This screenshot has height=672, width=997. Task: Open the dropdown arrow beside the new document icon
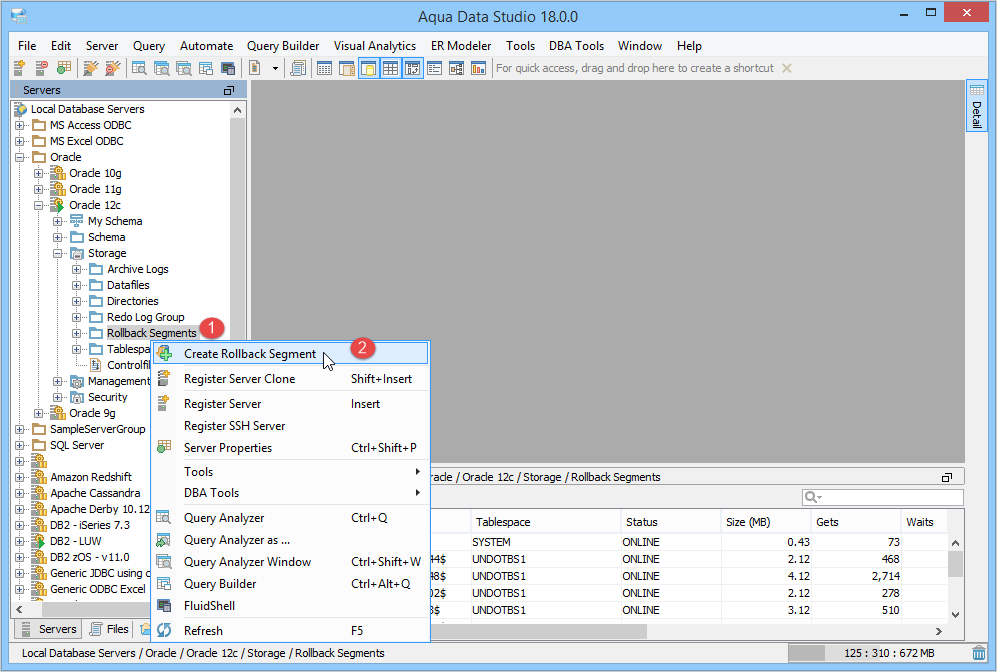275,68
